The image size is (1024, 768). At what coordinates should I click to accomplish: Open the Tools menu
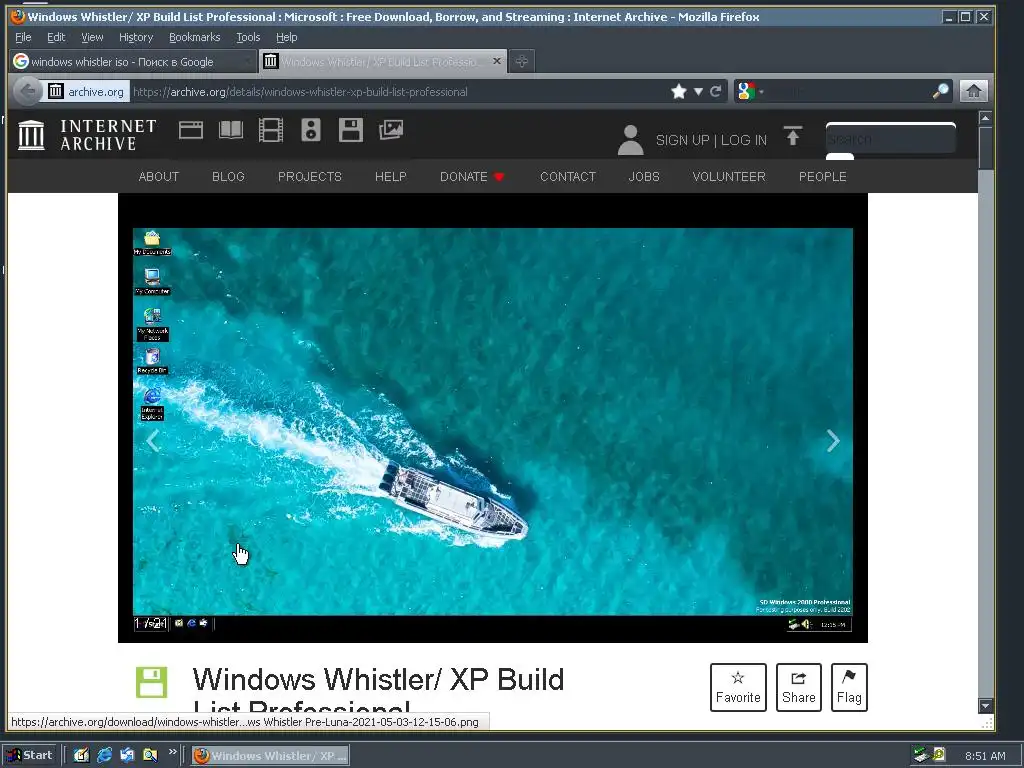(x=248, y=37)
